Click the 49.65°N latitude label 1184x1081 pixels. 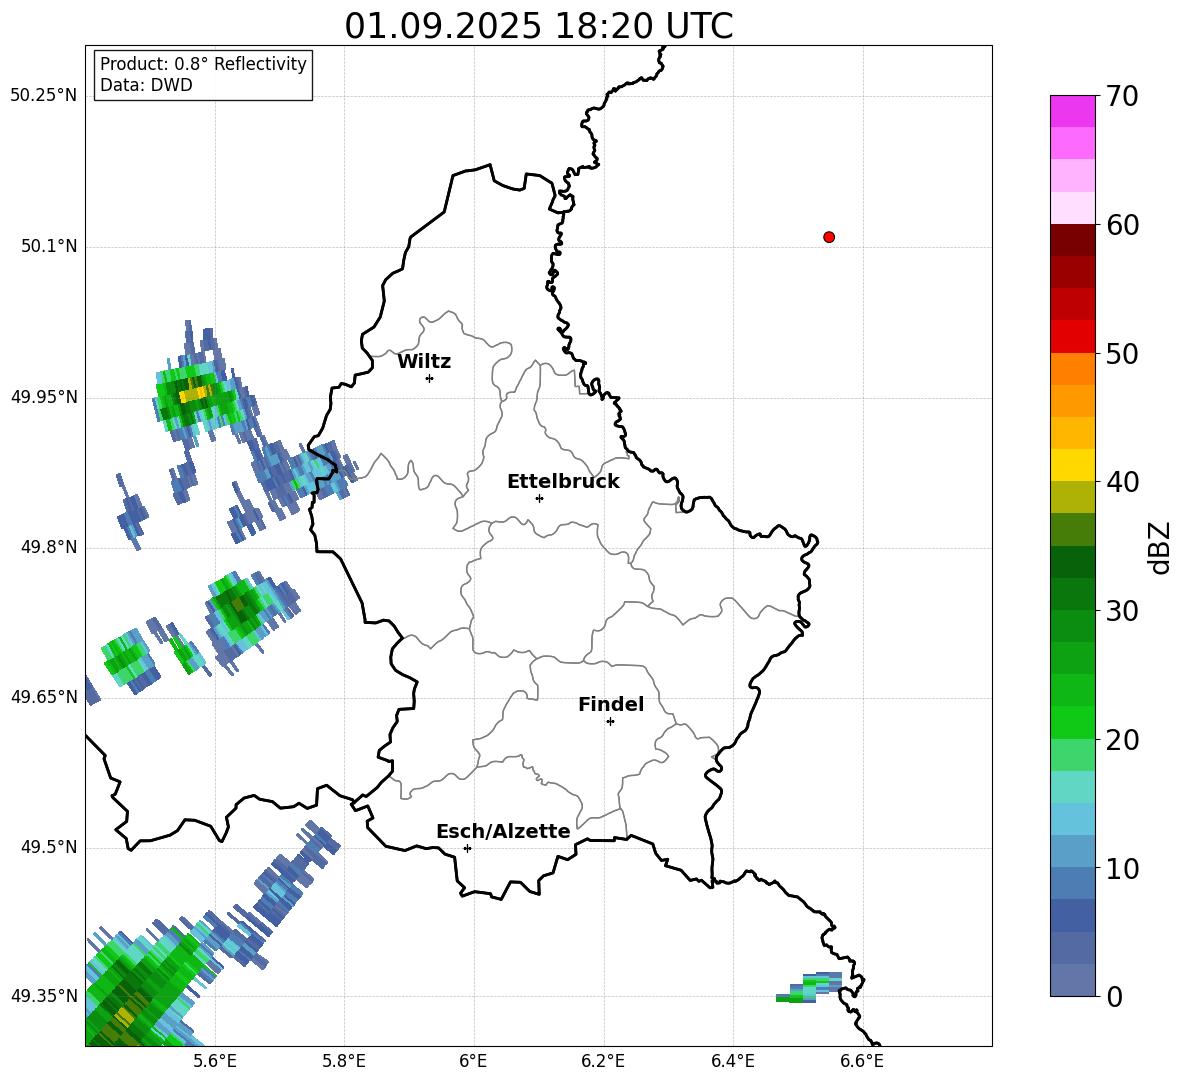pos(44,697)
